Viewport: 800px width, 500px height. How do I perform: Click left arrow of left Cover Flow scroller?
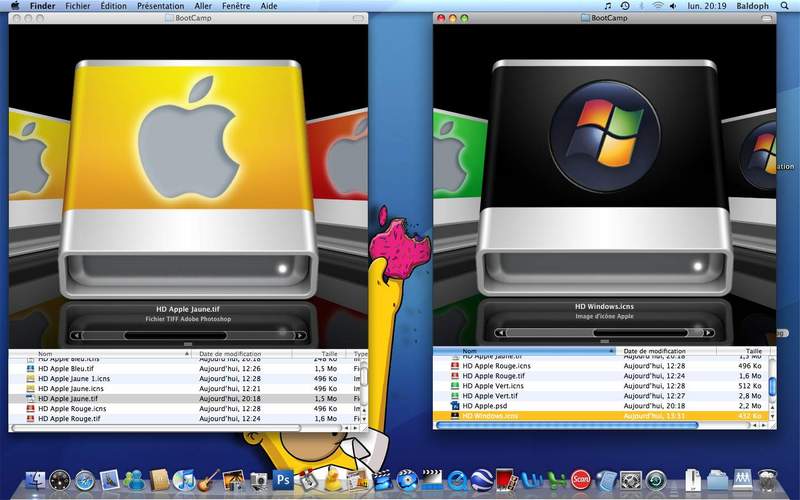tap(76, 335)
